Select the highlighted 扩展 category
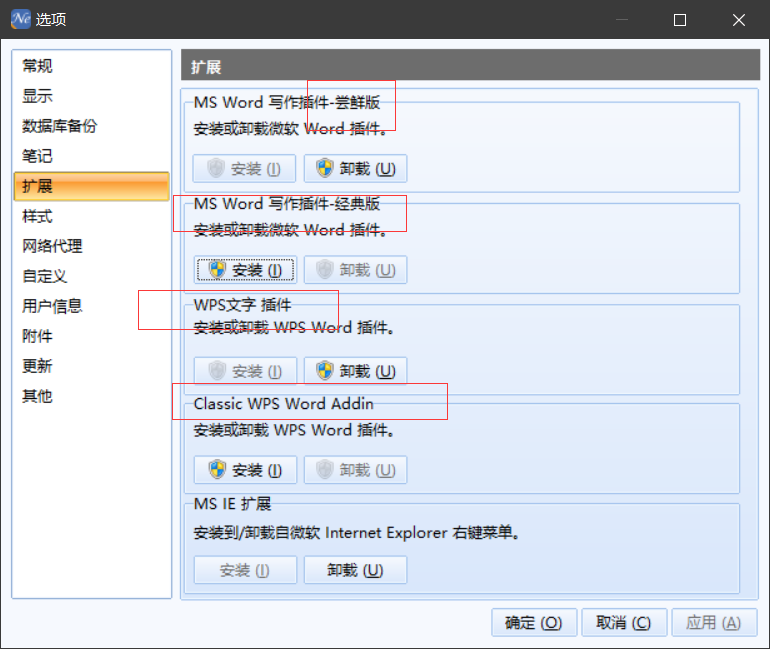The image size is (770, 649). [92, 186]
